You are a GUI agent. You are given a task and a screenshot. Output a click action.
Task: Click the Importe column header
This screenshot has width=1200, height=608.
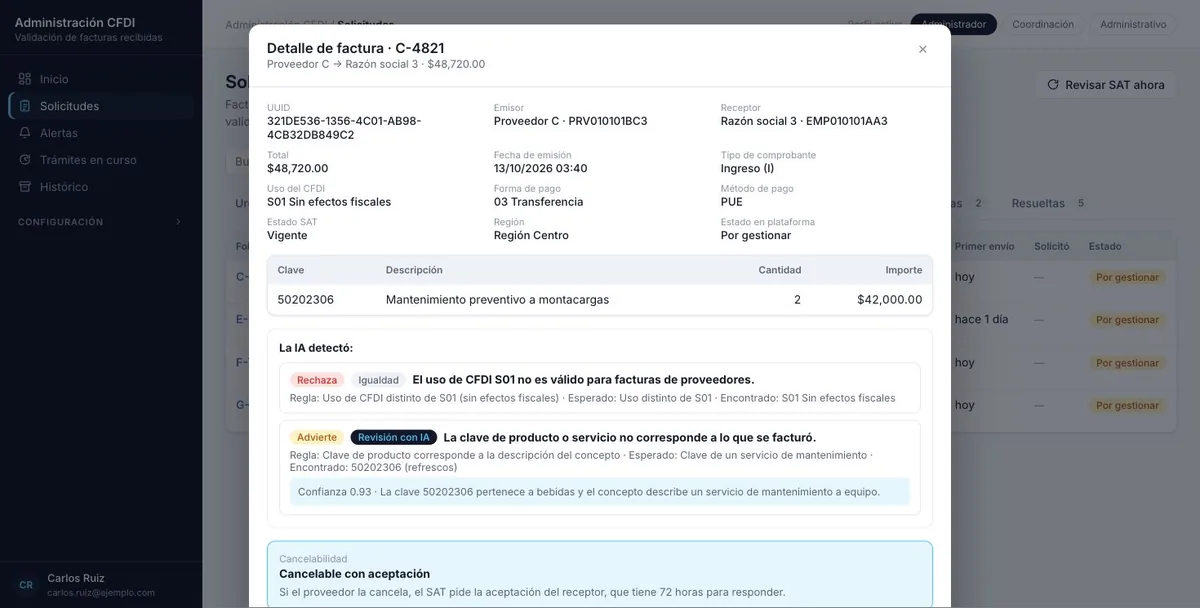904,270
